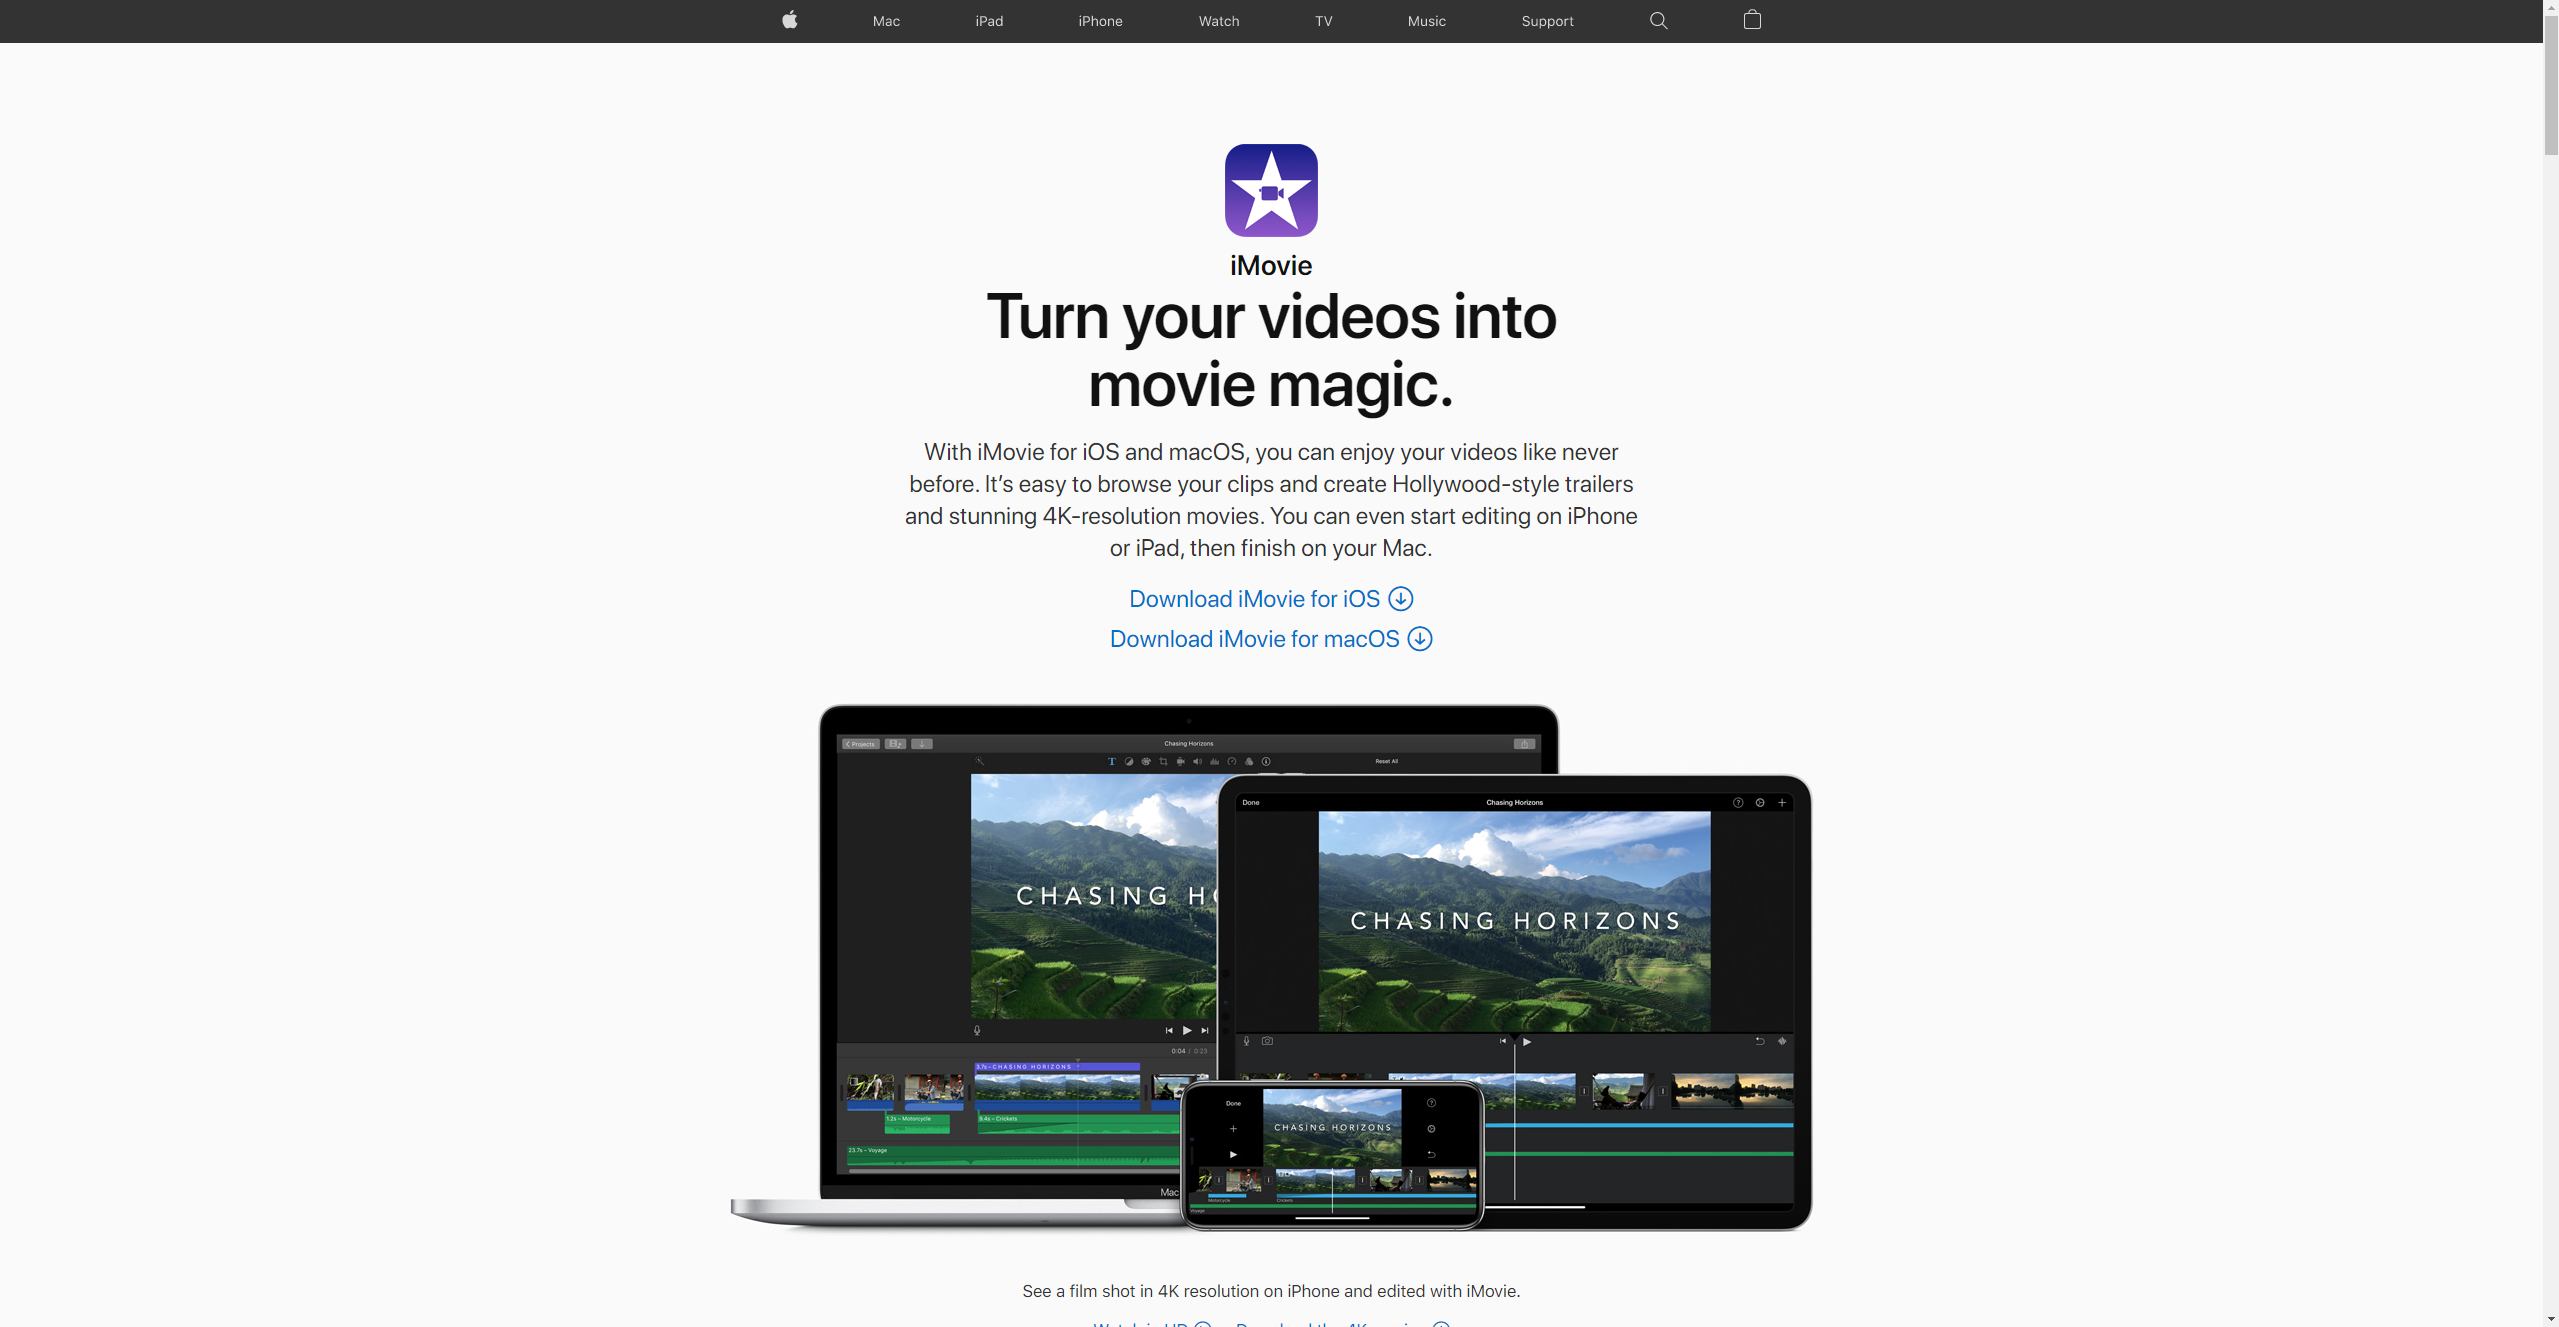Click Download iMovie for iOS link

pos(1254,599)
